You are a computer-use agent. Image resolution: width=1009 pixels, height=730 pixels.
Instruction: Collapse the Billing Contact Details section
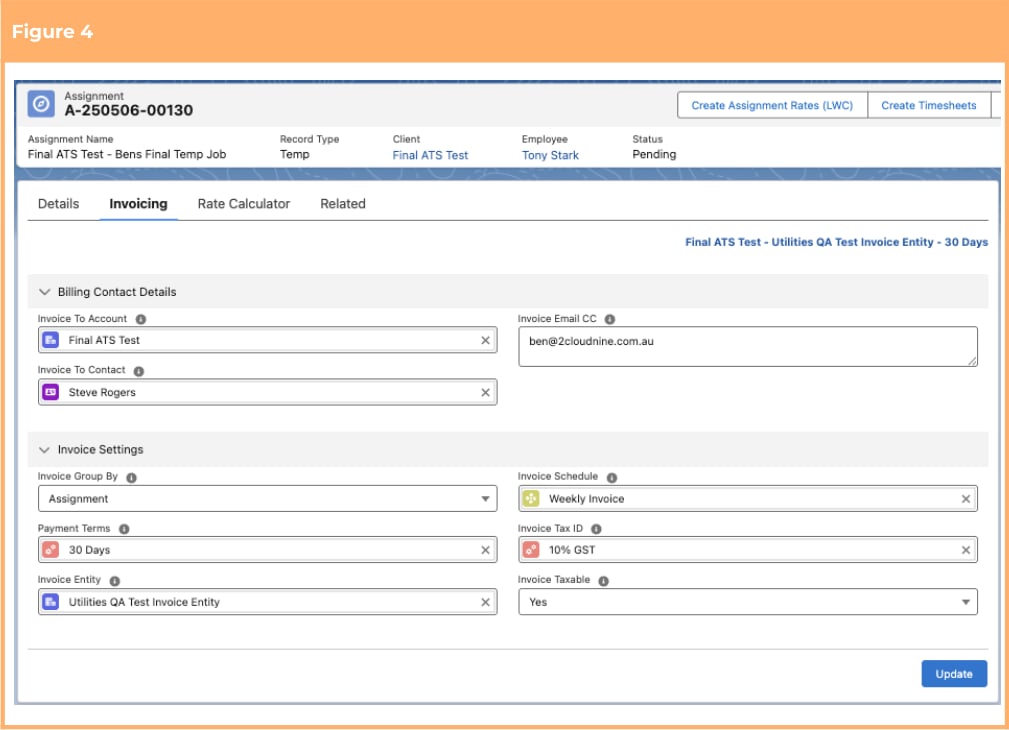pyautogui.click(x=44, y=292)
